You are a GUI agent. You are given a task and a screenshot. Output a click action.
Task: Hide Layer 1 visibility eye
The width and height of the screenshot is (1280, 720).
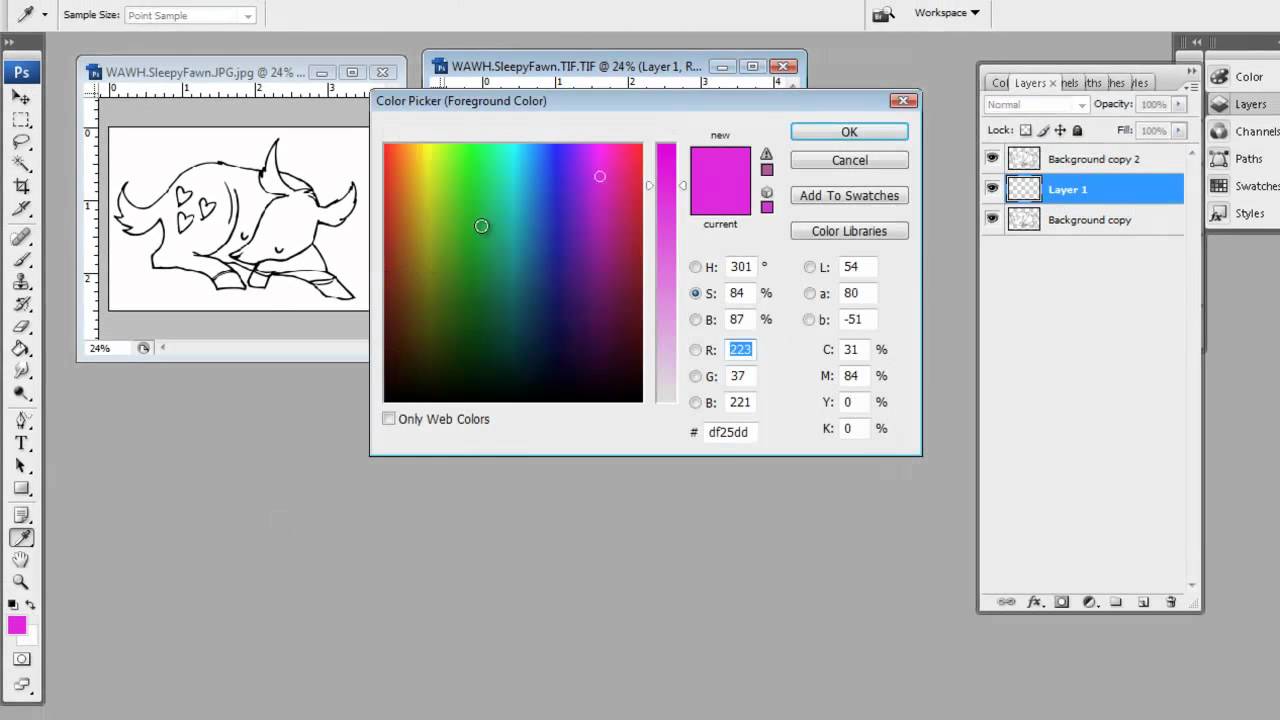(x=992, y=188)
